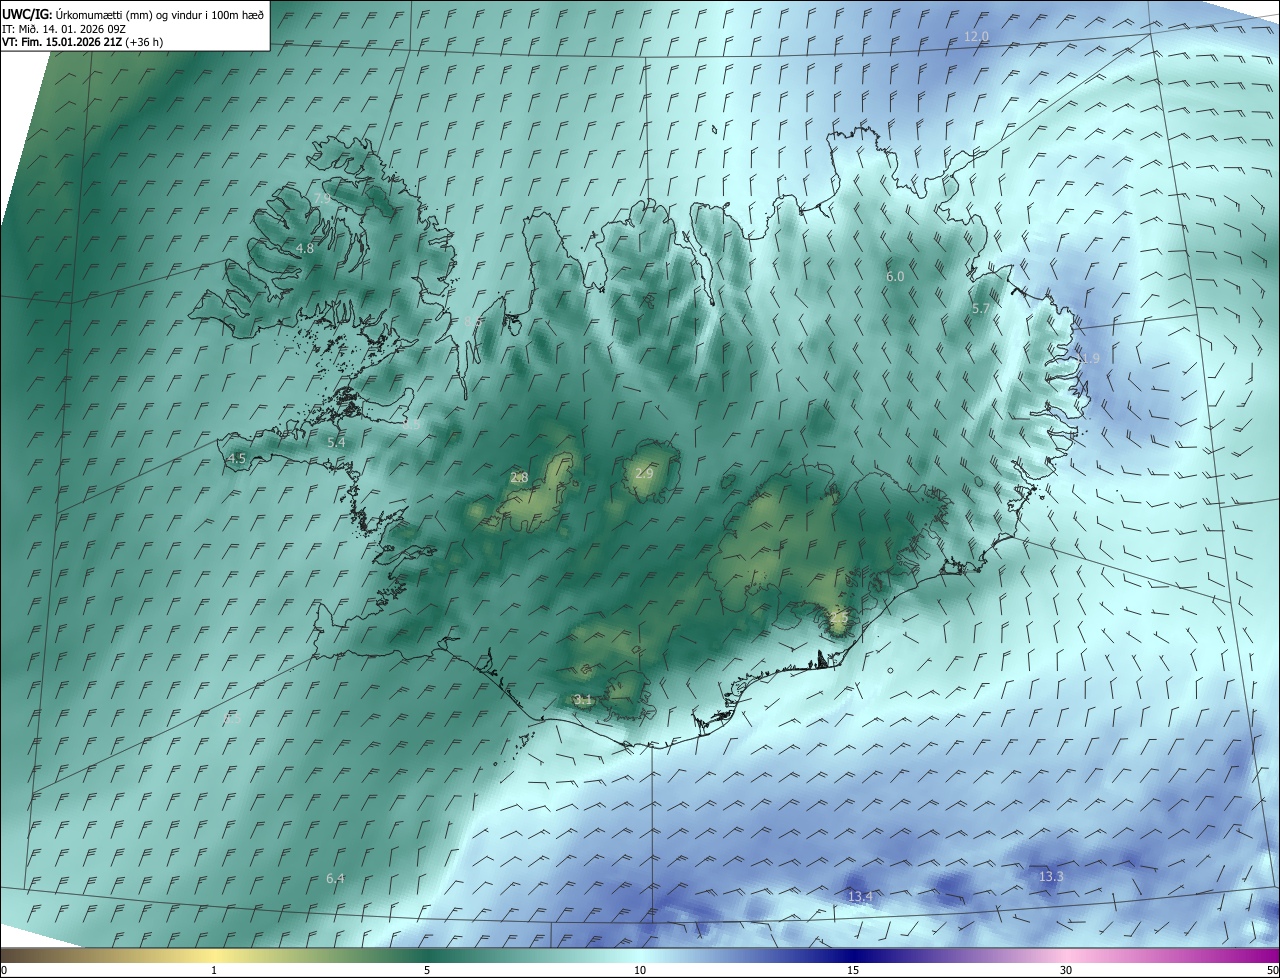Click the 13.4 value label
Image resolution: width=1280 pixels, height=978 pixels.
[860, 896]
